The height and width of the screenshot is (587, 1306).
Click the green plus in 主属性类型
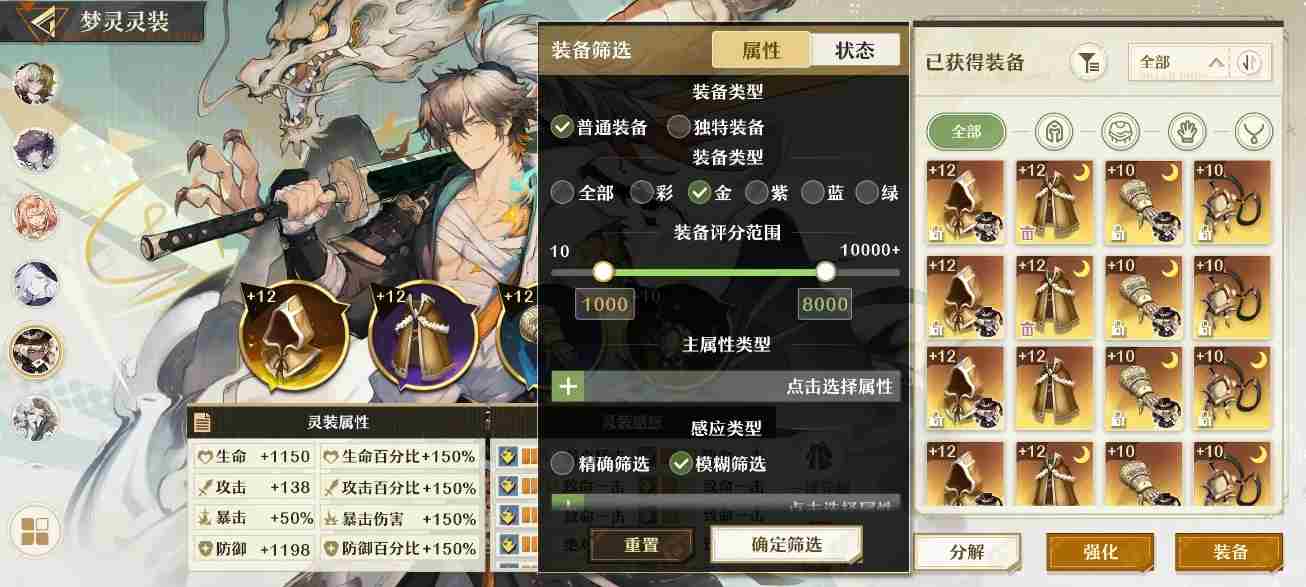click(568, 386)
